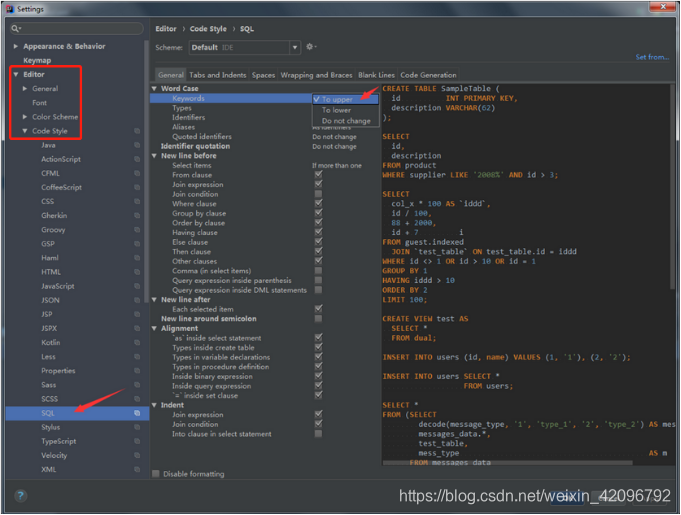Expand Appearance & Behavior tree node

pyautogui.click(x=16, y=46)
